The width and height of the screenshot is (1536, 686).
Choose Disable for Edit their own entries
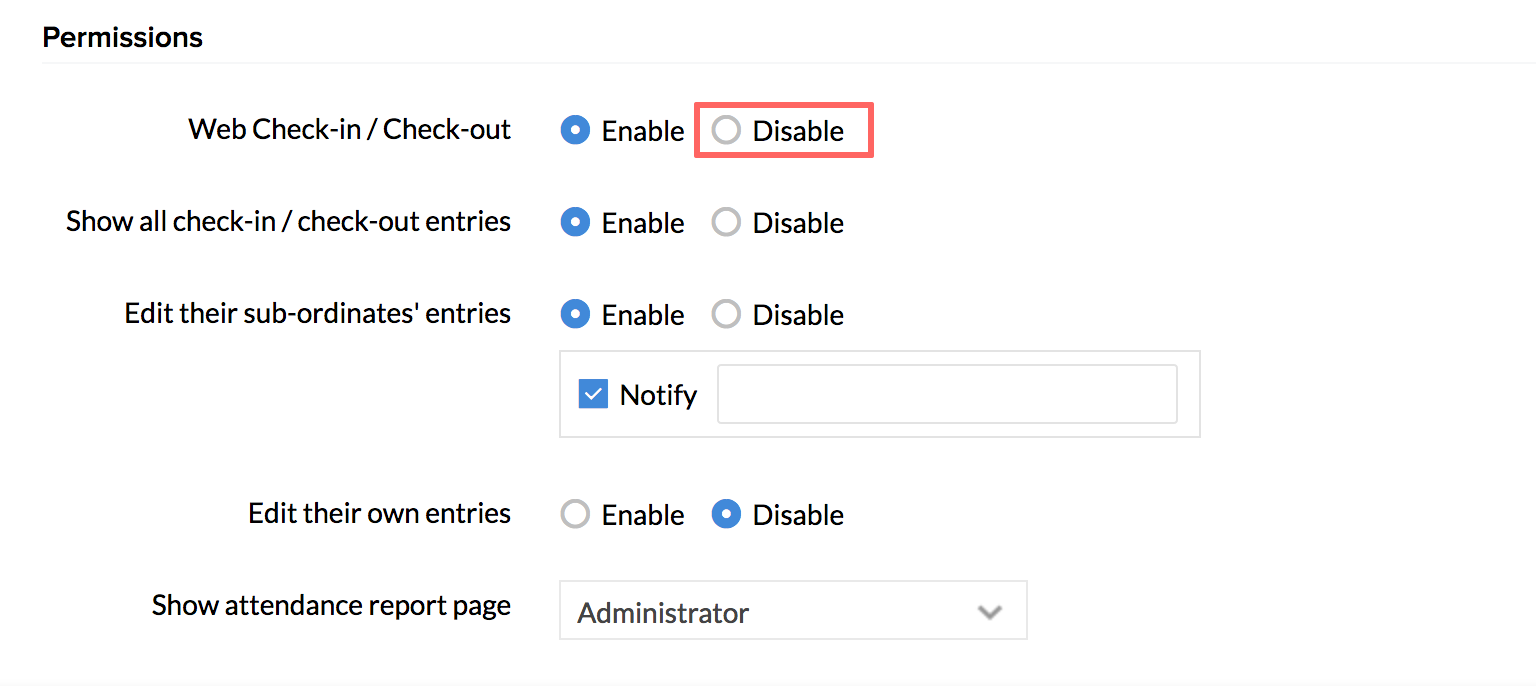[x=726, y=515]
